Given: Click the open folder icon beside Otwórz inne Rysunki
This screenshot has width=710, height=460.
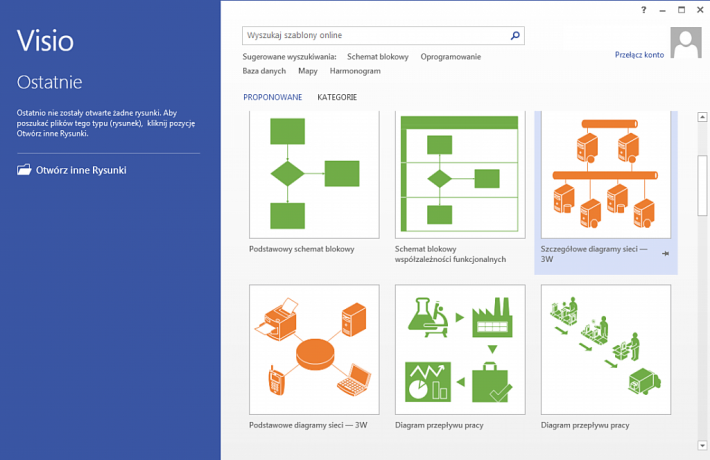Looking at the screenshot, I should [24, 170].
